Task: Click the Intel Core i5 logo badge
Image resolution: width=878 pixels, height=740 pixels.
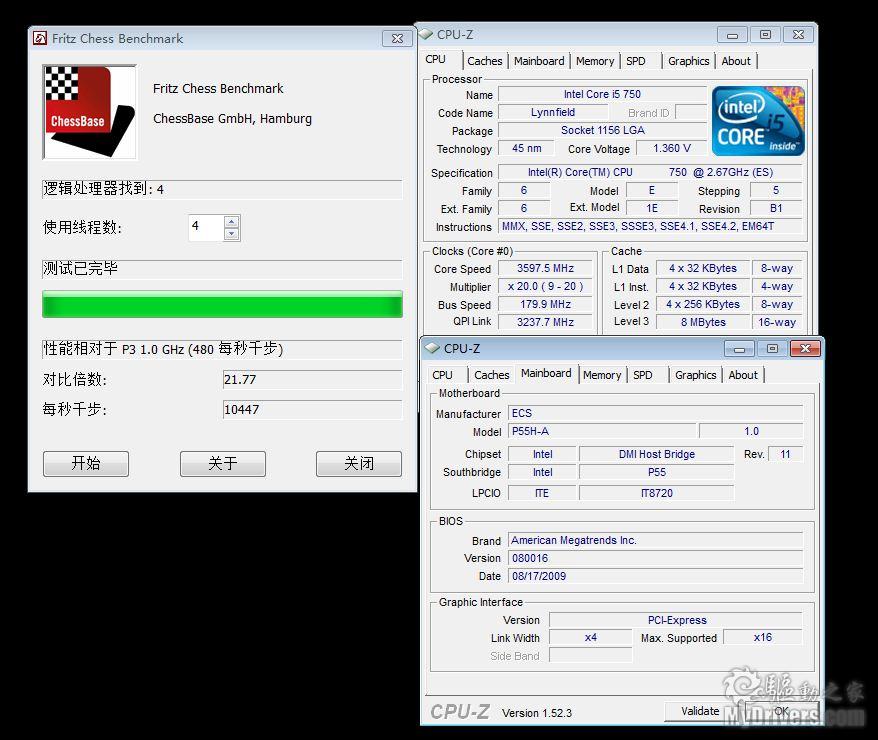Action: point(758,121)
